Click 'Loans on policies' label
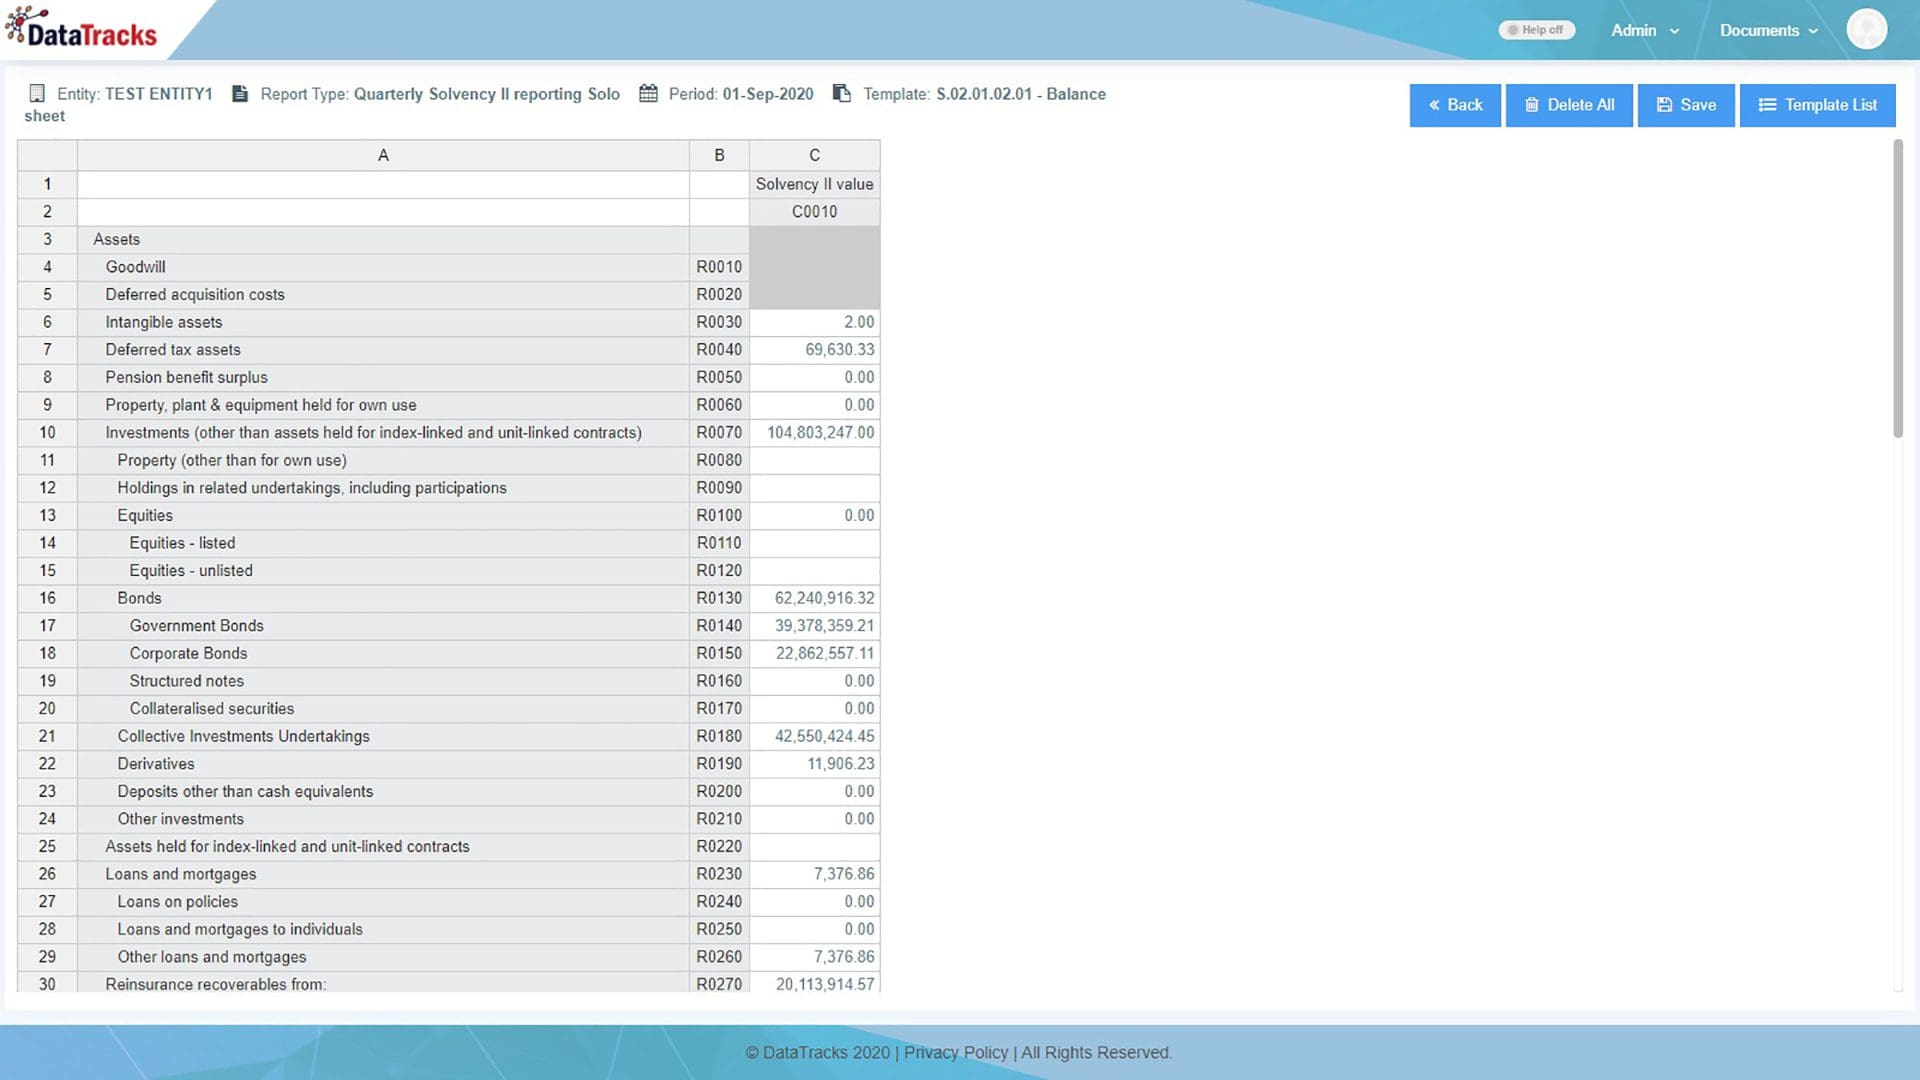 click(177, 902)
